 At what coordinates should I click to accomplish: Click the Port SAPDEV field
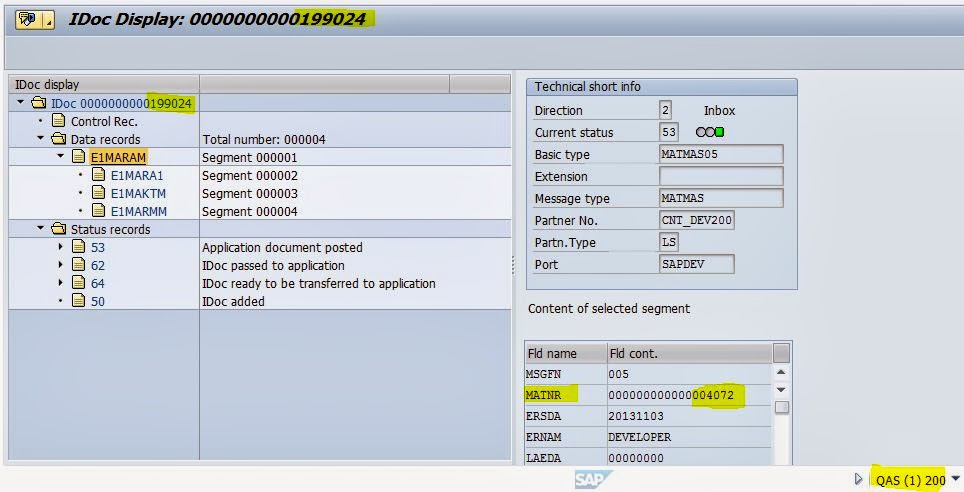(x=696, y=264)
